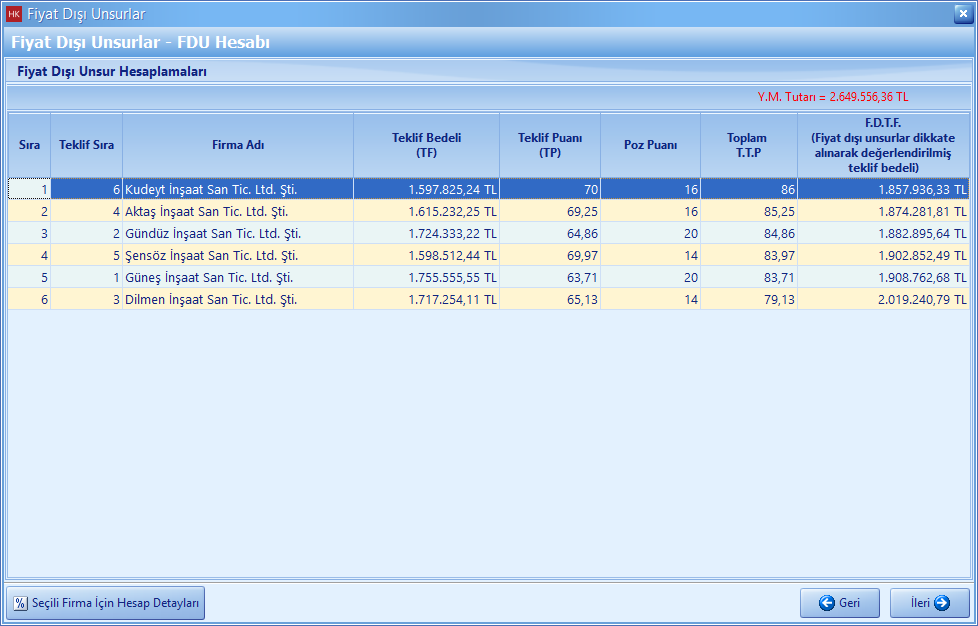Sort by Toplam T.T.P column header
Image resolution: width=978 pixels, height=626 pixels.
(747, 145)
